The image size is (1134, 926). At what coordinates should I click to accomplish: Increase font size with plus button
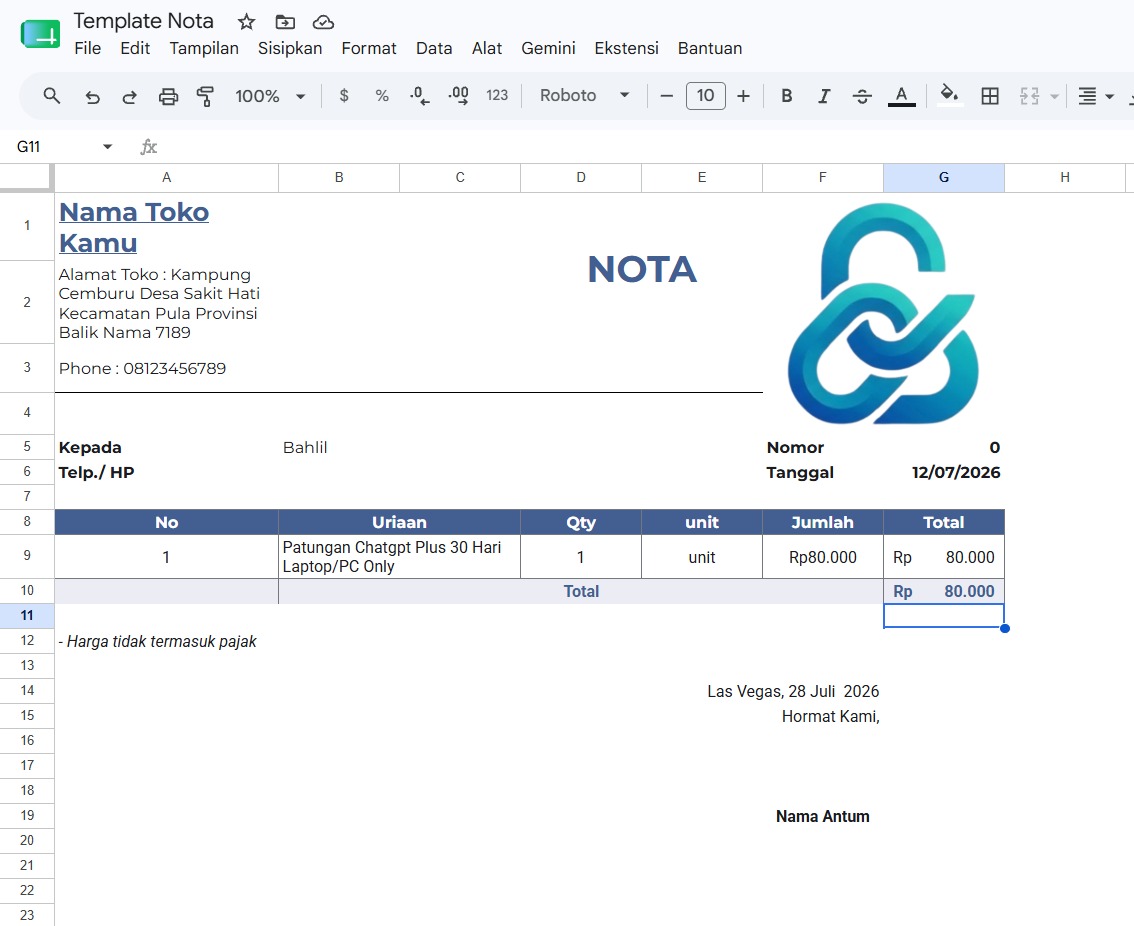click(x=743, y=95)
